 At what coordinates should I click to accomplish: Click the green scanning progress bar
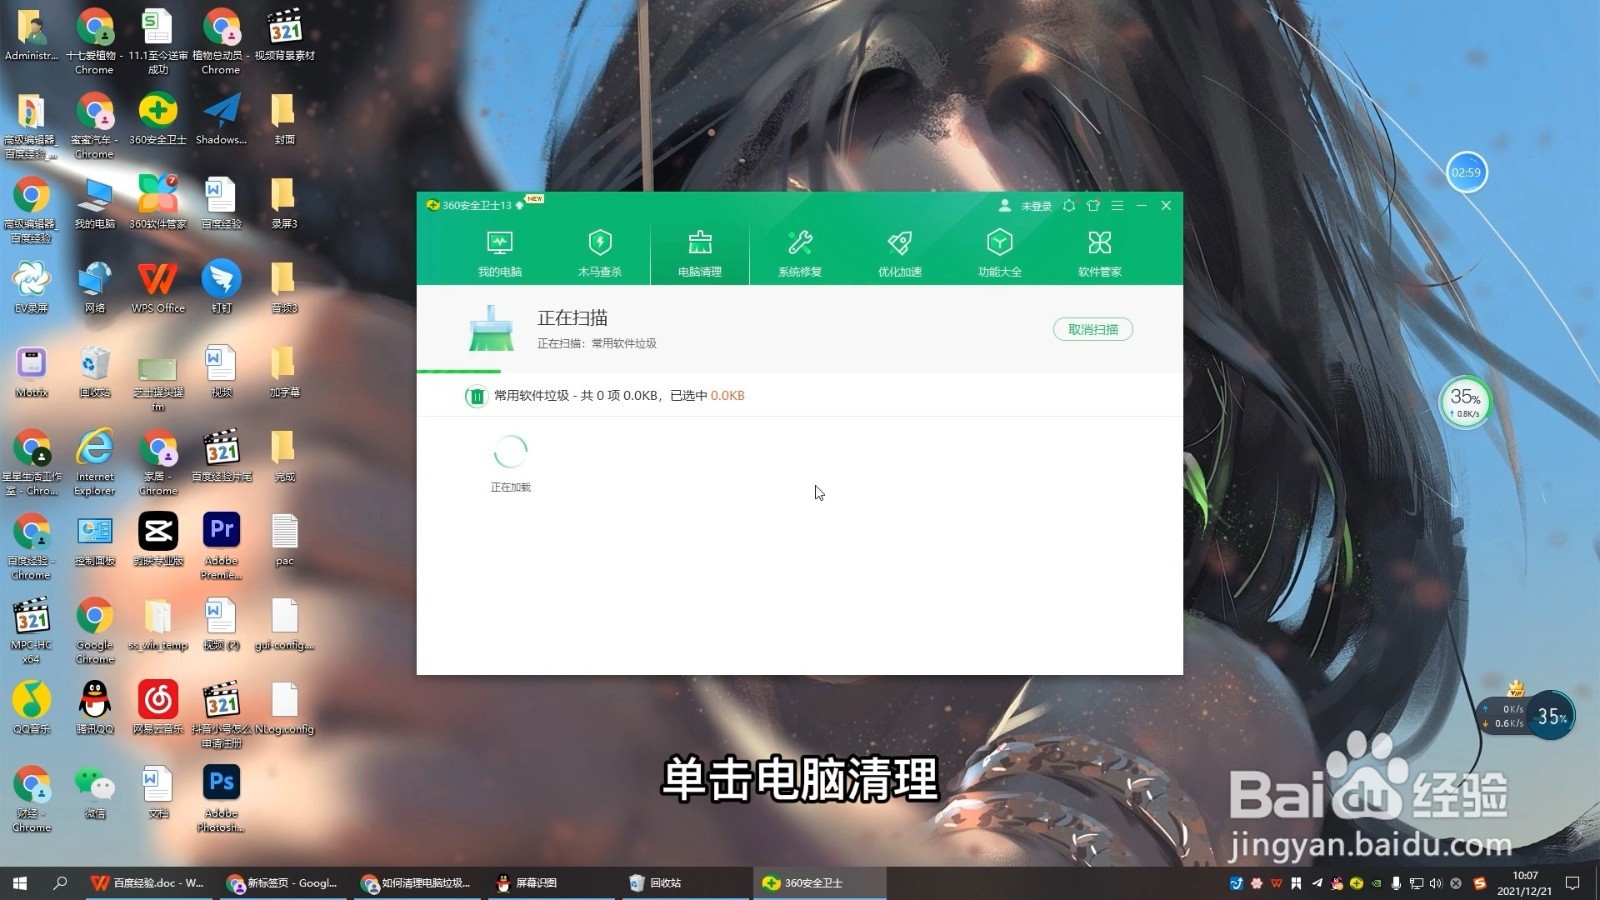click(459, 370)
